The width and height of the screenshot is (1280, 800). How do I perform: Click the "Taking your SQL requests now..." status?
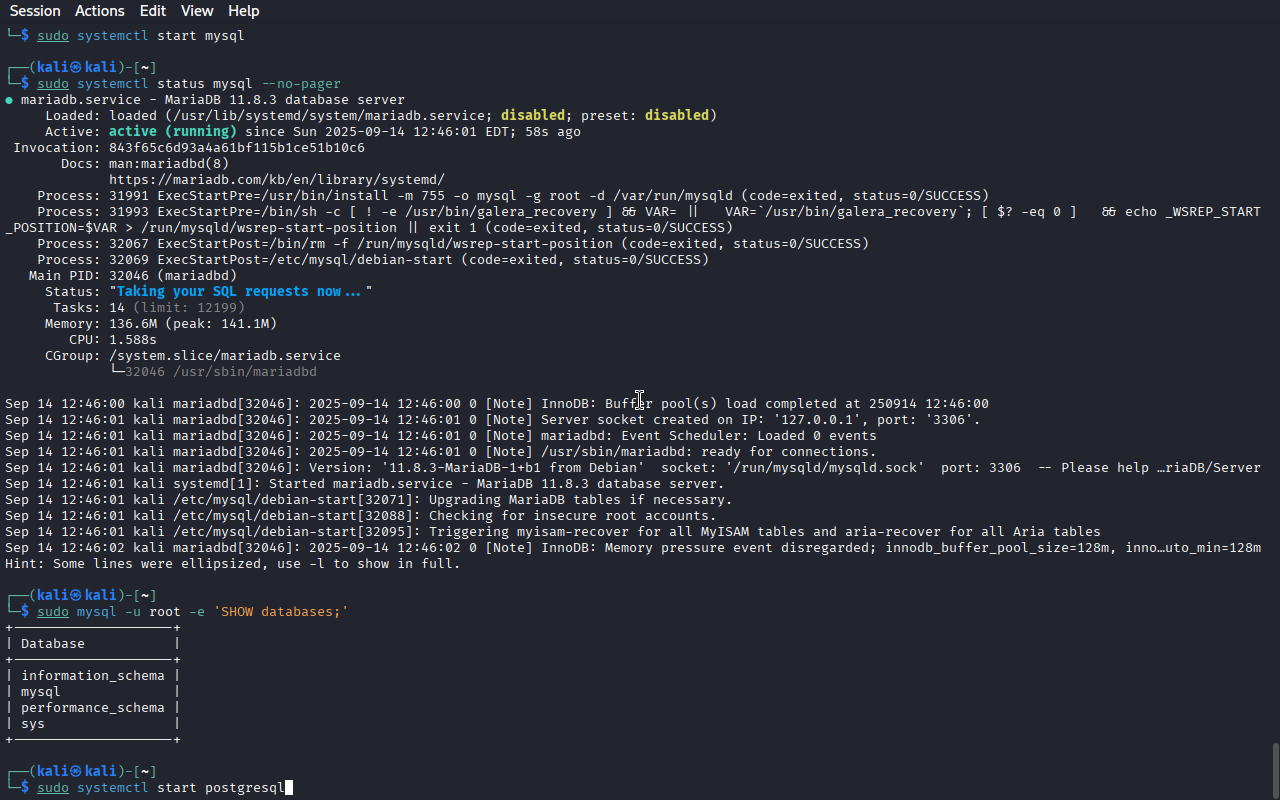point(241,291)
